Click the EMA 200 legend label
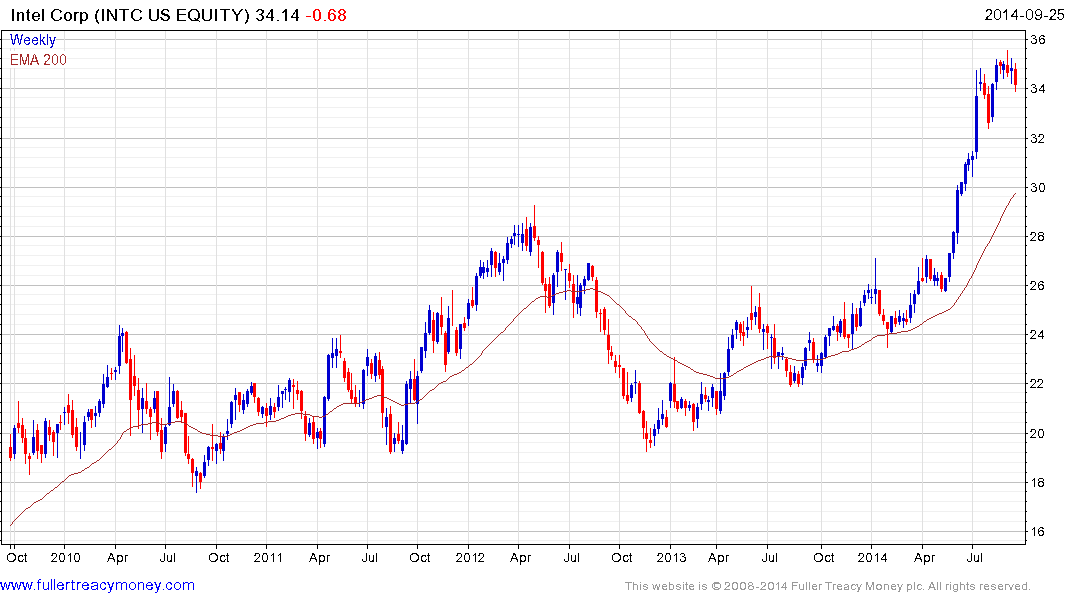The image size is (1075, 600). click(x=38, y=60)
